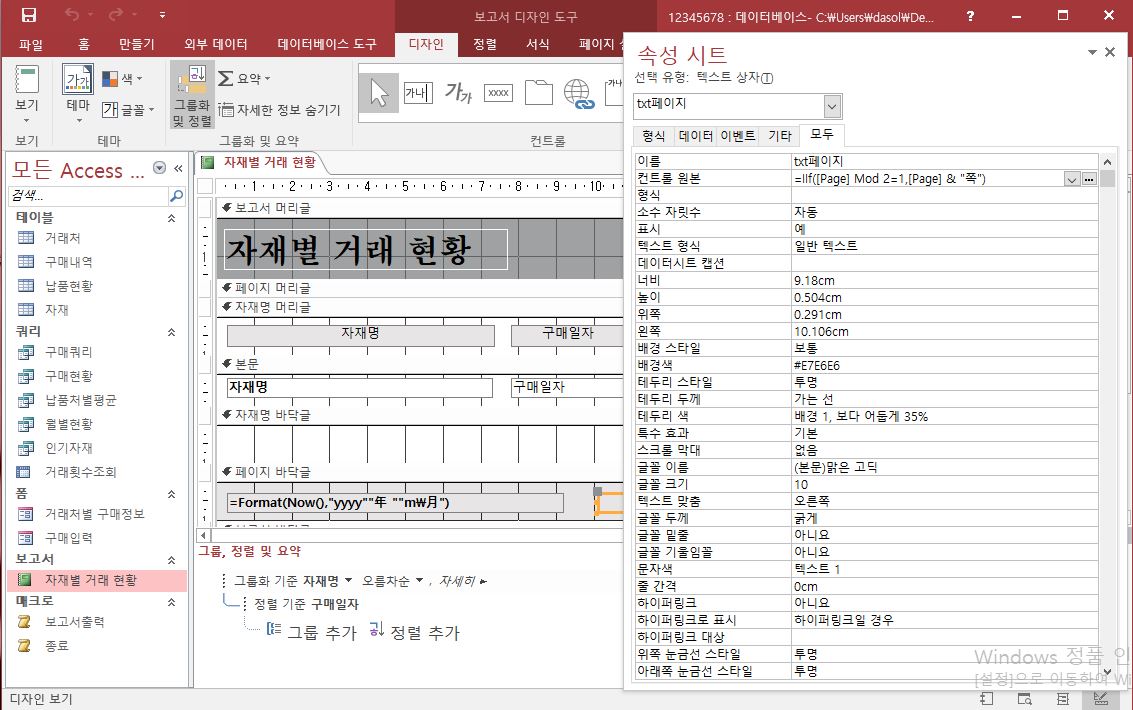
Task: Click 그룹 추가 to add a group
Action: pyautogui.click(x=311, y=632)
